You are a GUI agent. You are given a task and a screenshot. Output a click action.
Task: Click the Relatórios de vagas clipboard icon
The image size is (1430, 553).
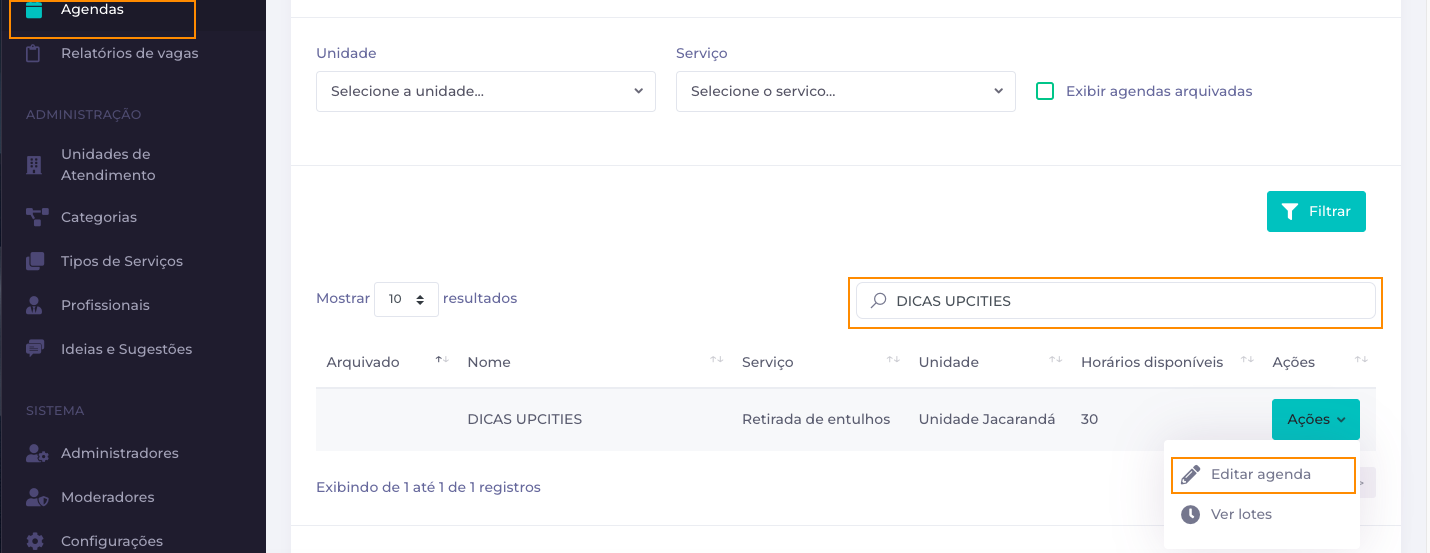coord(34,53)
